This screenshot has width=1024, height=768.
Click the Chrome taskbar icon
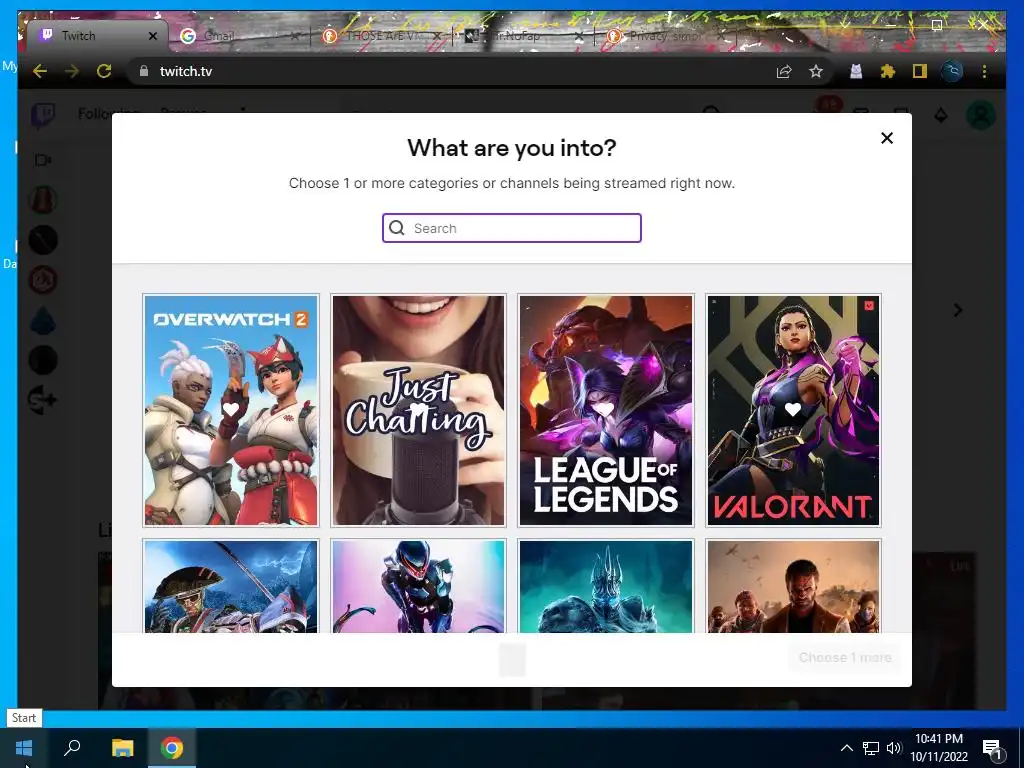pos(172,748)
